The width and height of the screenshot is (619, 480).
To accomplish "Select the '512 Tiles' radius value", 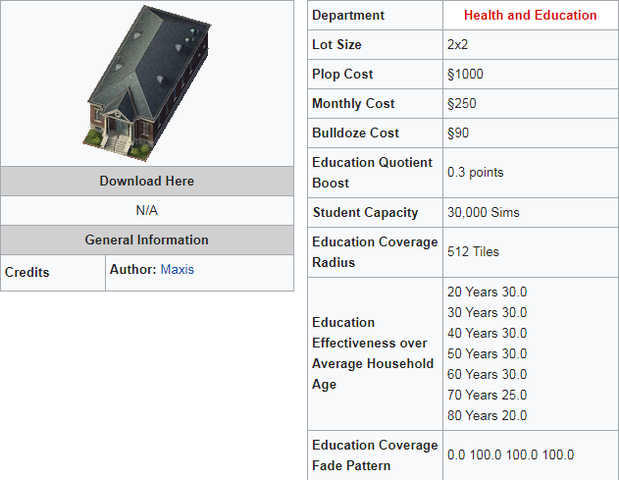I will tap(473, 252).
